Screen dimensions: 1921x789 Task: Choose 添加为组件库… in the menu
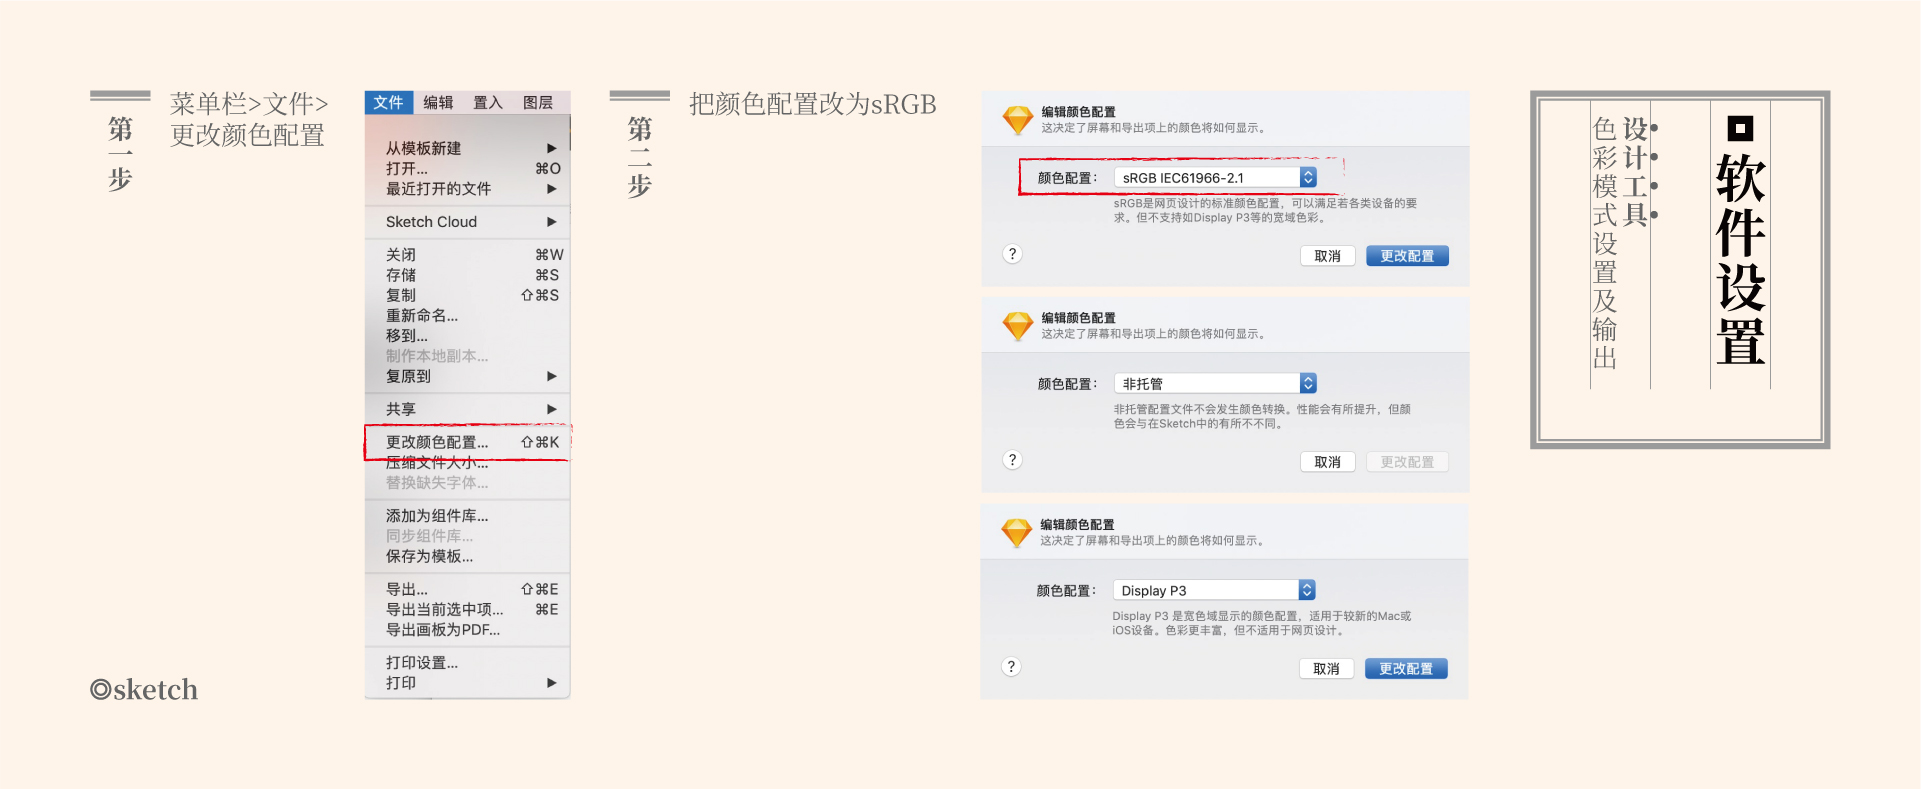click(468, 516)
